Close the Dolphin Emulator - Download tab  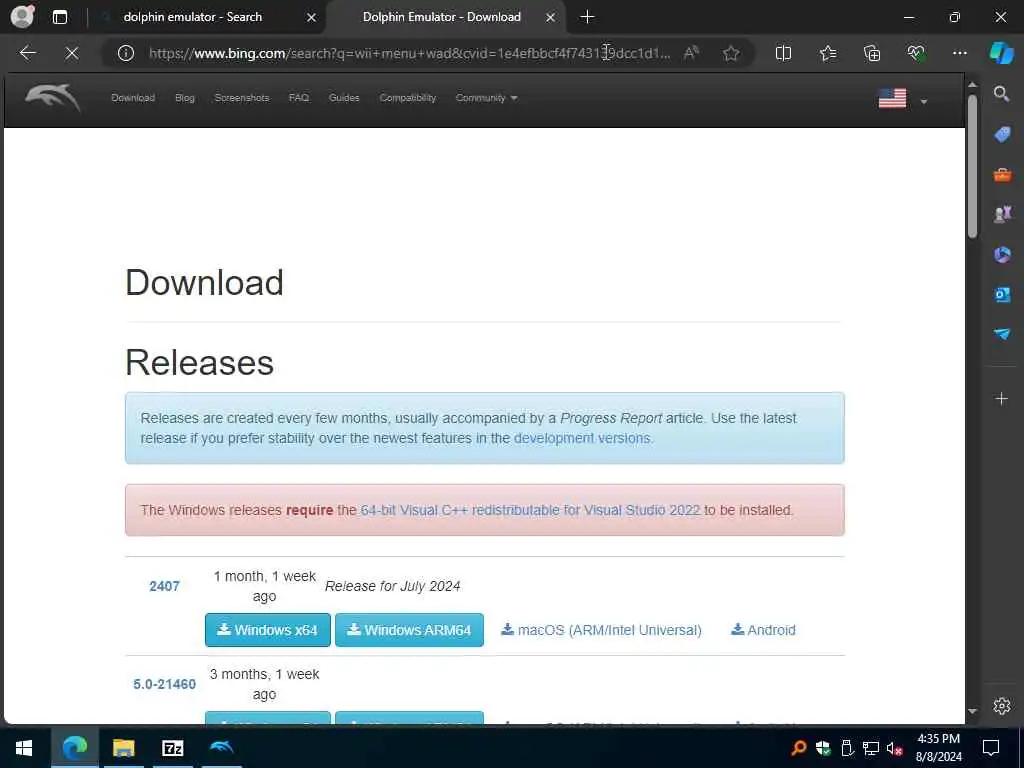[551, 18]
